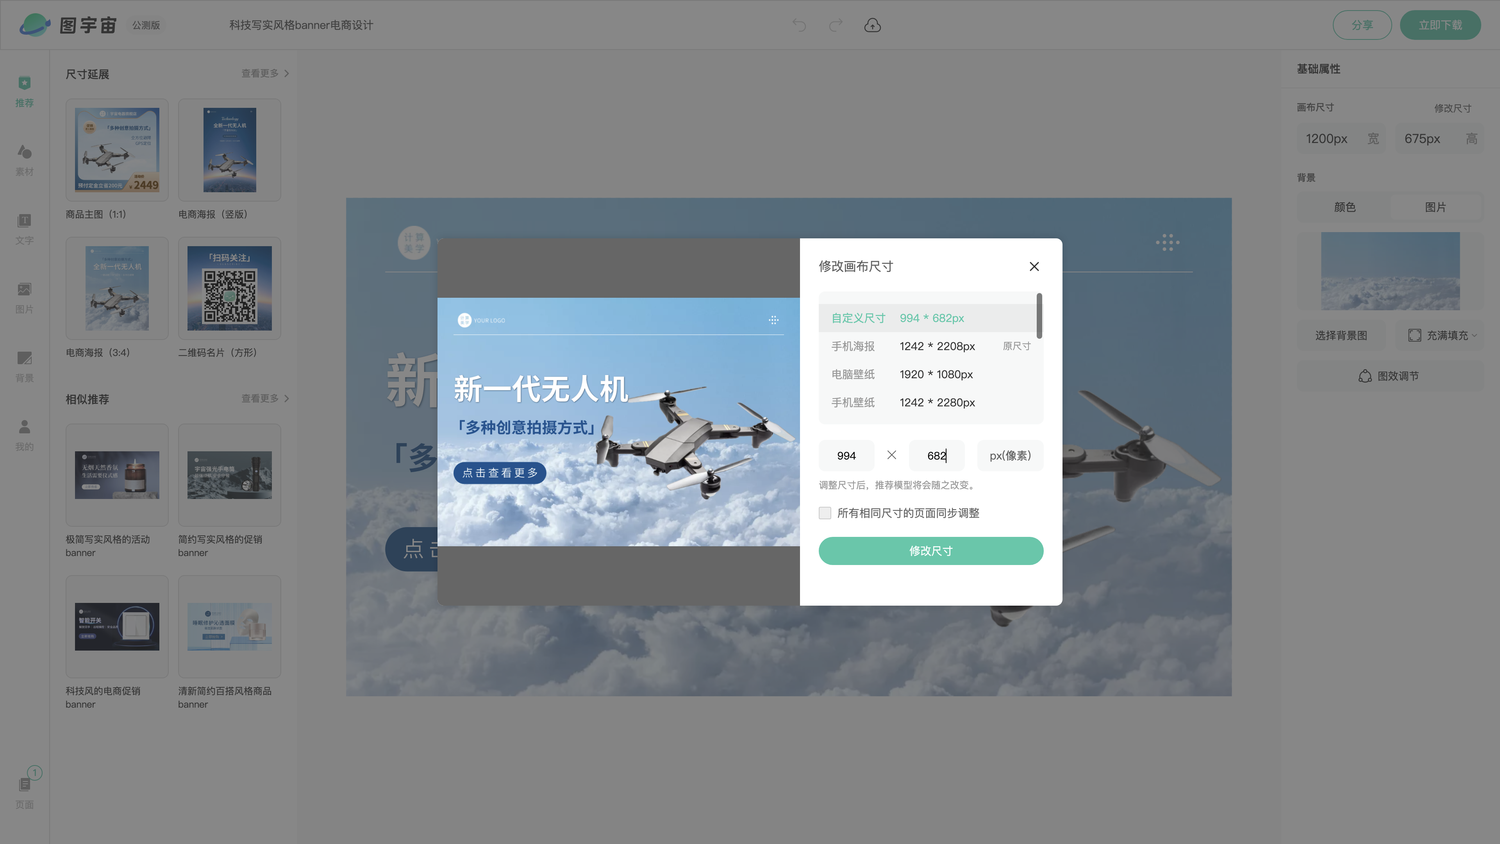Viewport: 1500px width, 844px height.
Task: Select the 电商海报（竖版）thumbnail
Action: click(230, 150)
